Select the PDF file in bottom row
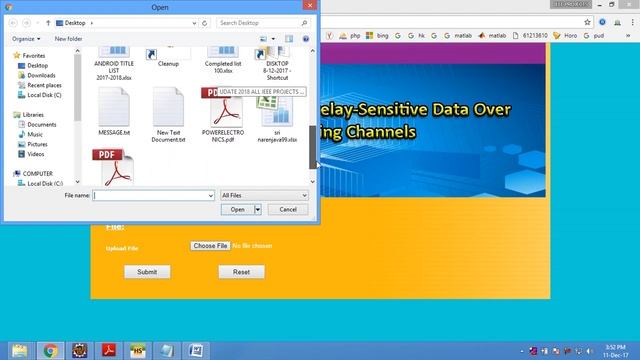The width and height of the screenshot is (640, 360). point(113,167)
